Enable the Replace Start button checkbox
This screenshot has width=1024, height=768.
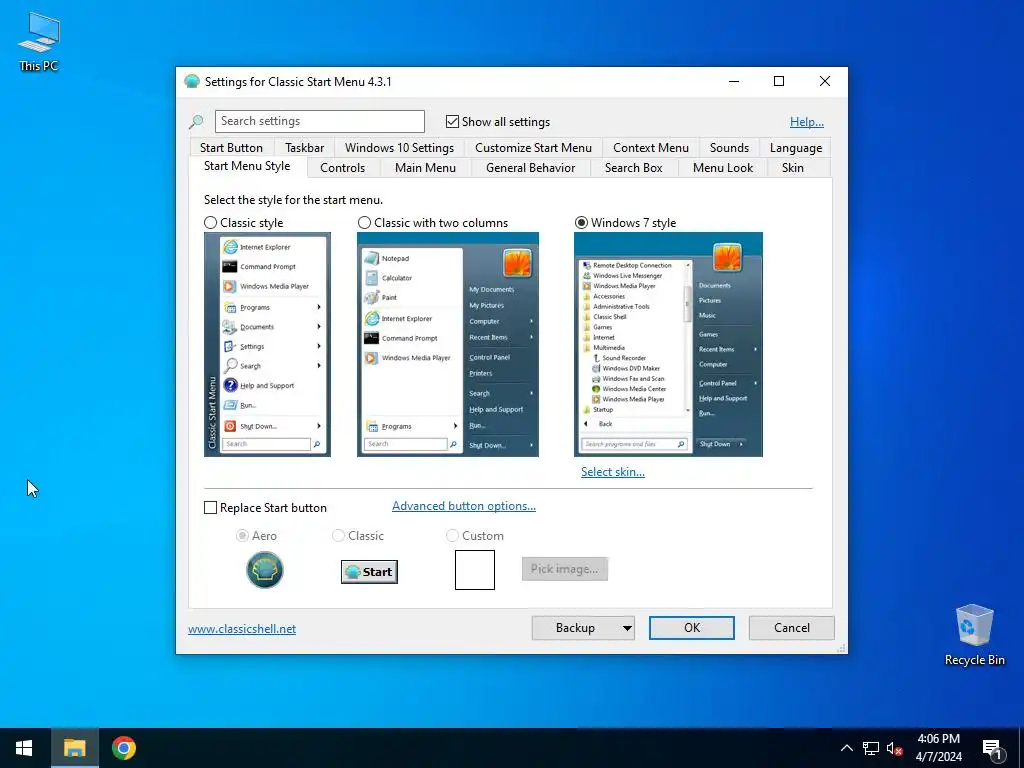(210, 507)
